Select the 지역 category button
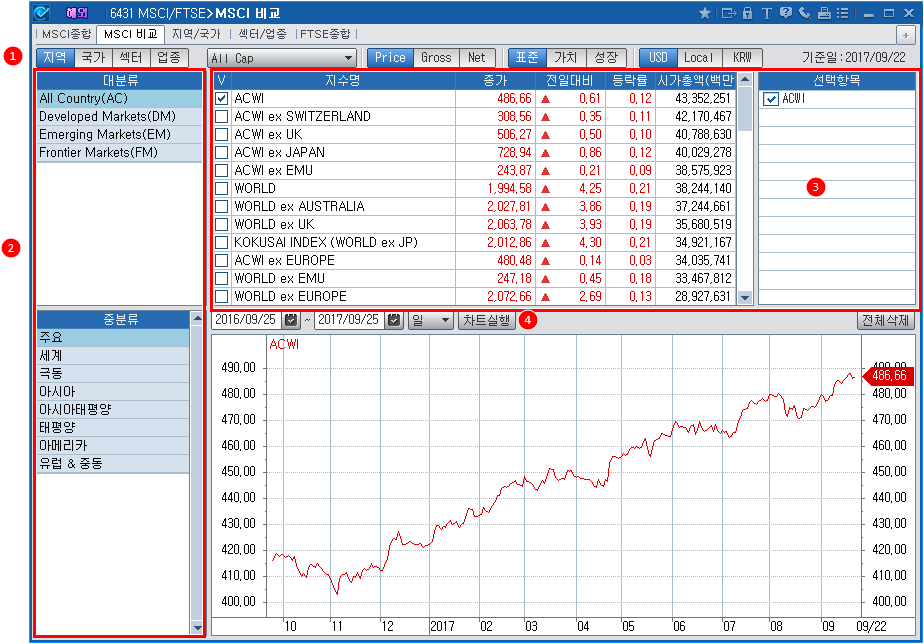 pos(55,58)
